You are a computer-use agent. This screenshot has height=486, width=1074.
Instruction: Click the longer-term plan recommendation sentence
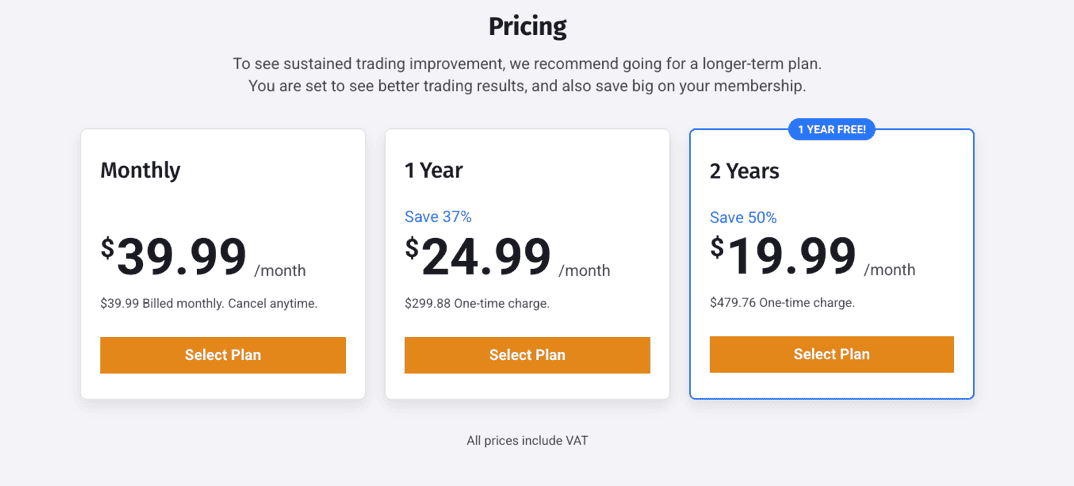coord(527,64)
